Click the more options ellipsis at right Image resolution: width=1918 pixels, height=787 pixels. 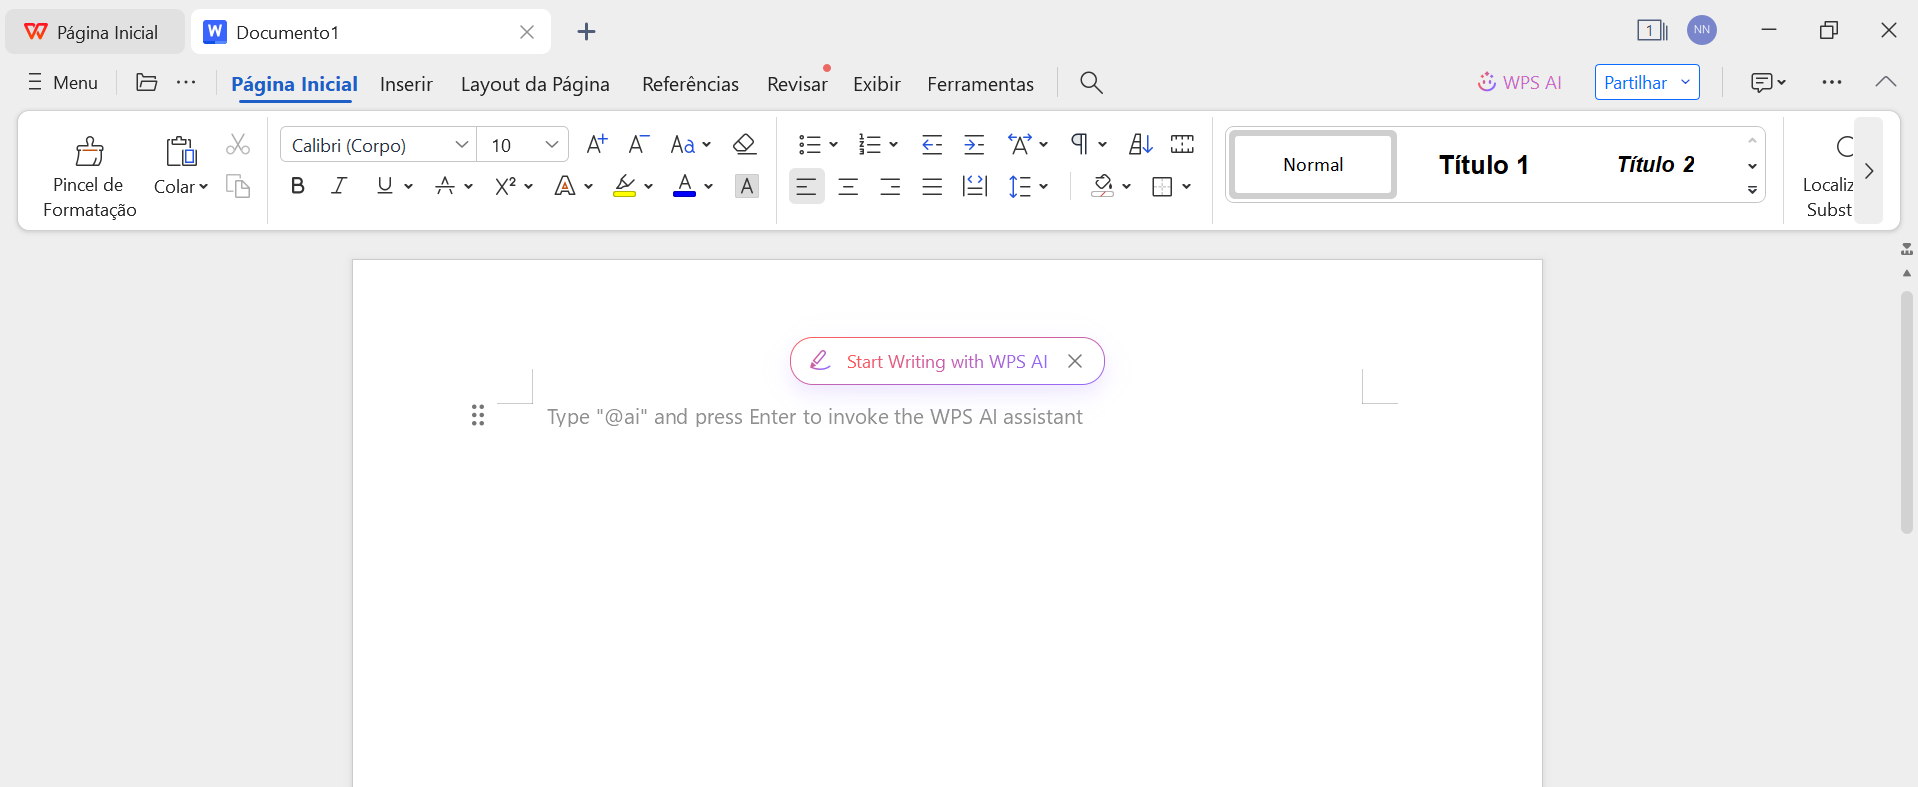(x=1832, y=83)
